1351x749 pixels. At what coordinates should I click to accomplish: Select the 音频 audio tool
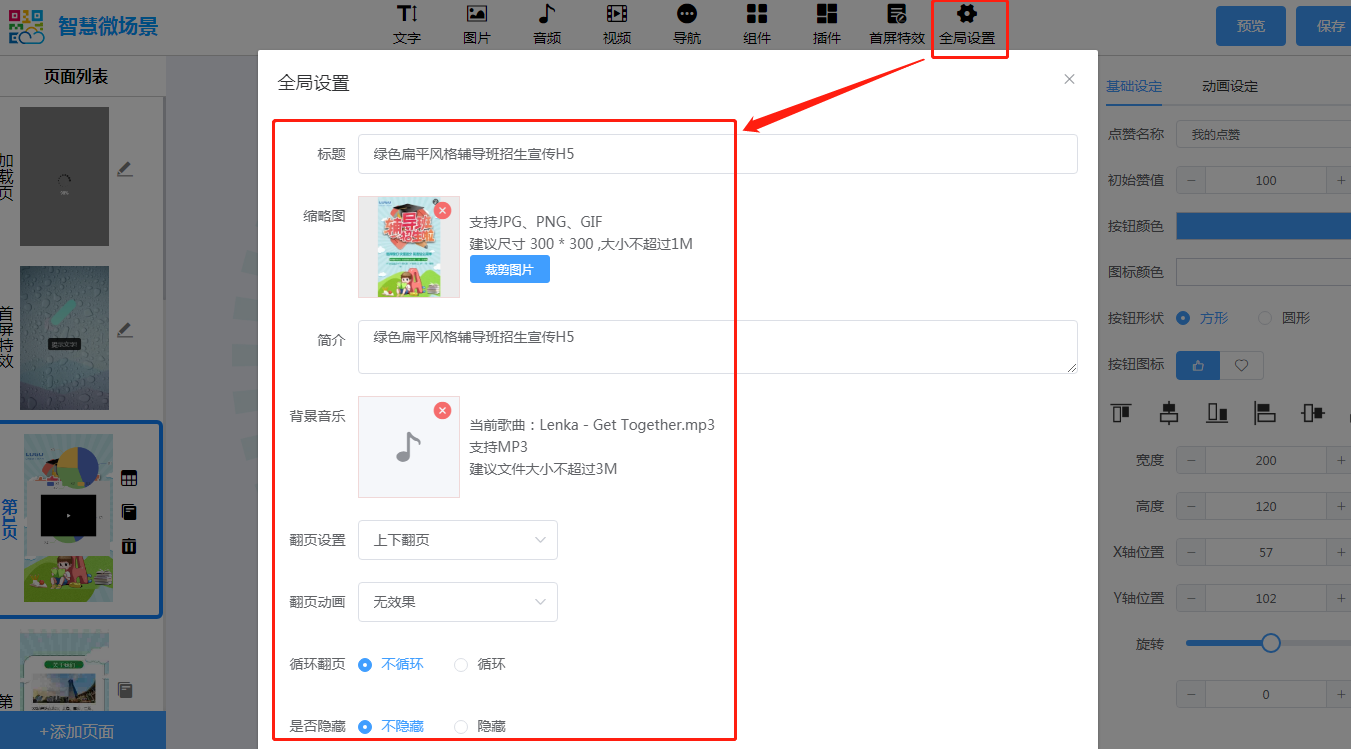[x=546, y=24]
